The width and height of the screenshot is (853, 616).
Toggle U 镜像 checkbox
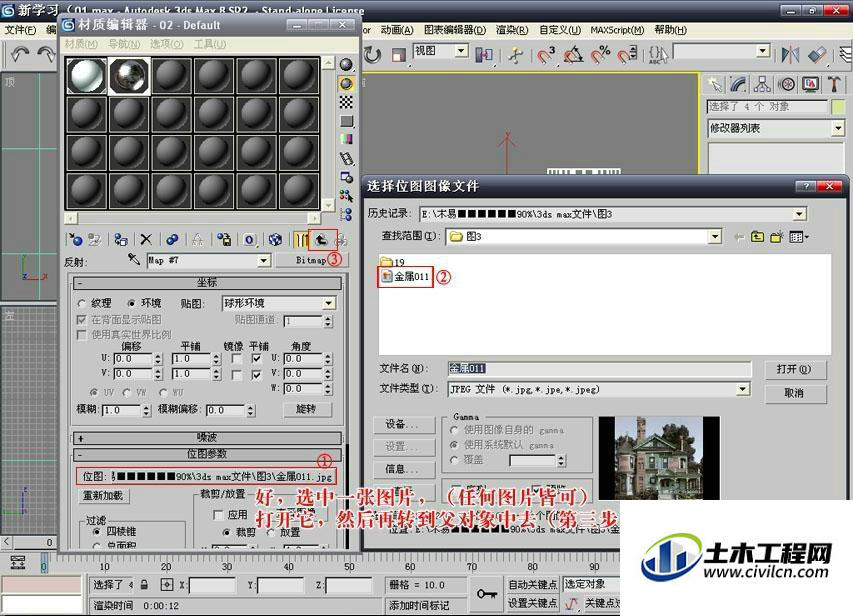click(237, 359)
